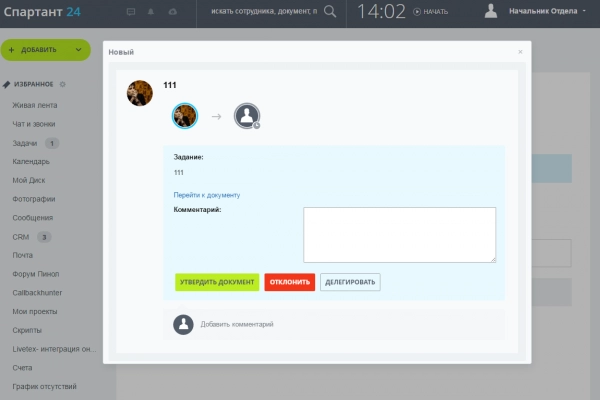
Task: Open the notifications bell icon
Action: [153, 12]
